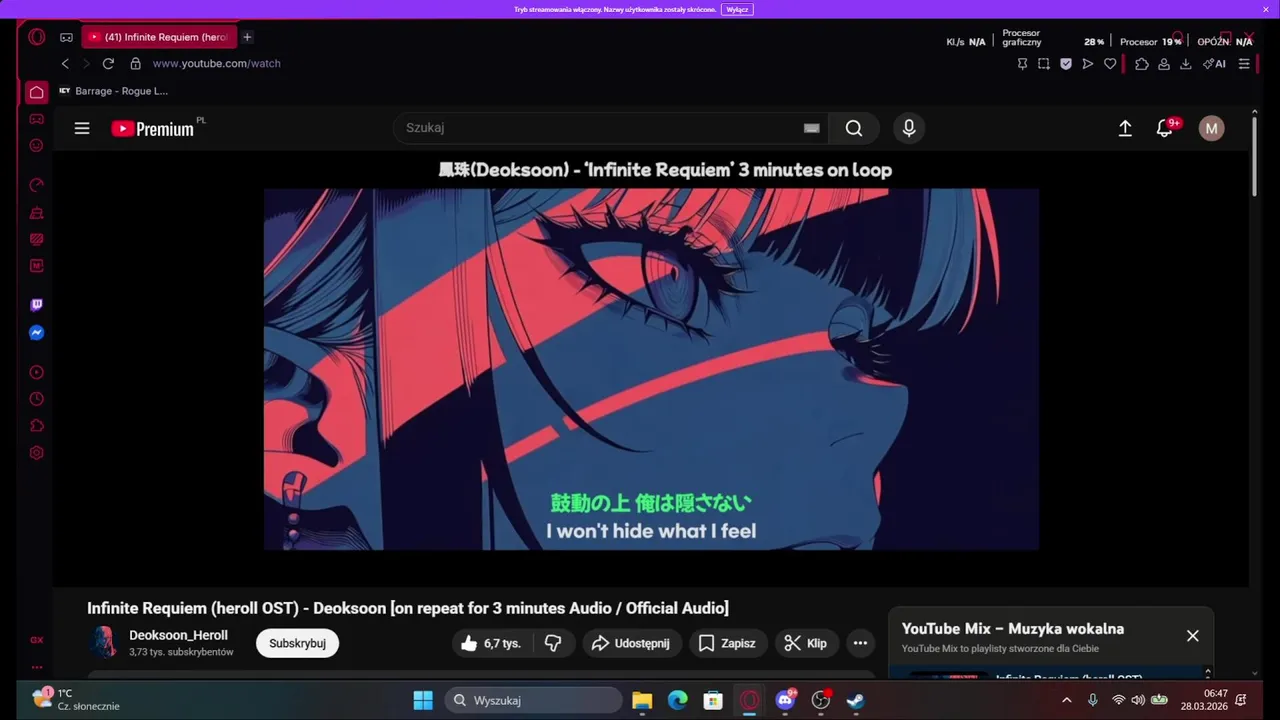Open the browser downloads icon
The height and width of the screenshot is (720, 1280).
1186,63
